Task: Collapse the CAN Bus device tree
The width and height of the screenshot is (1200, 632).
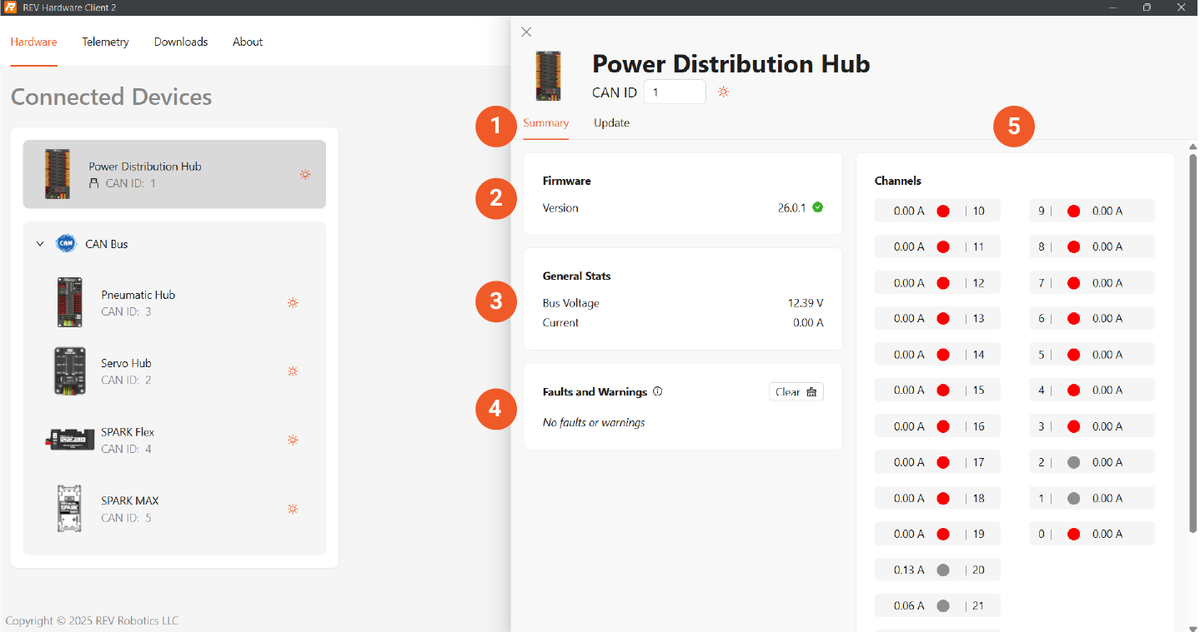Action: [40, 244]
